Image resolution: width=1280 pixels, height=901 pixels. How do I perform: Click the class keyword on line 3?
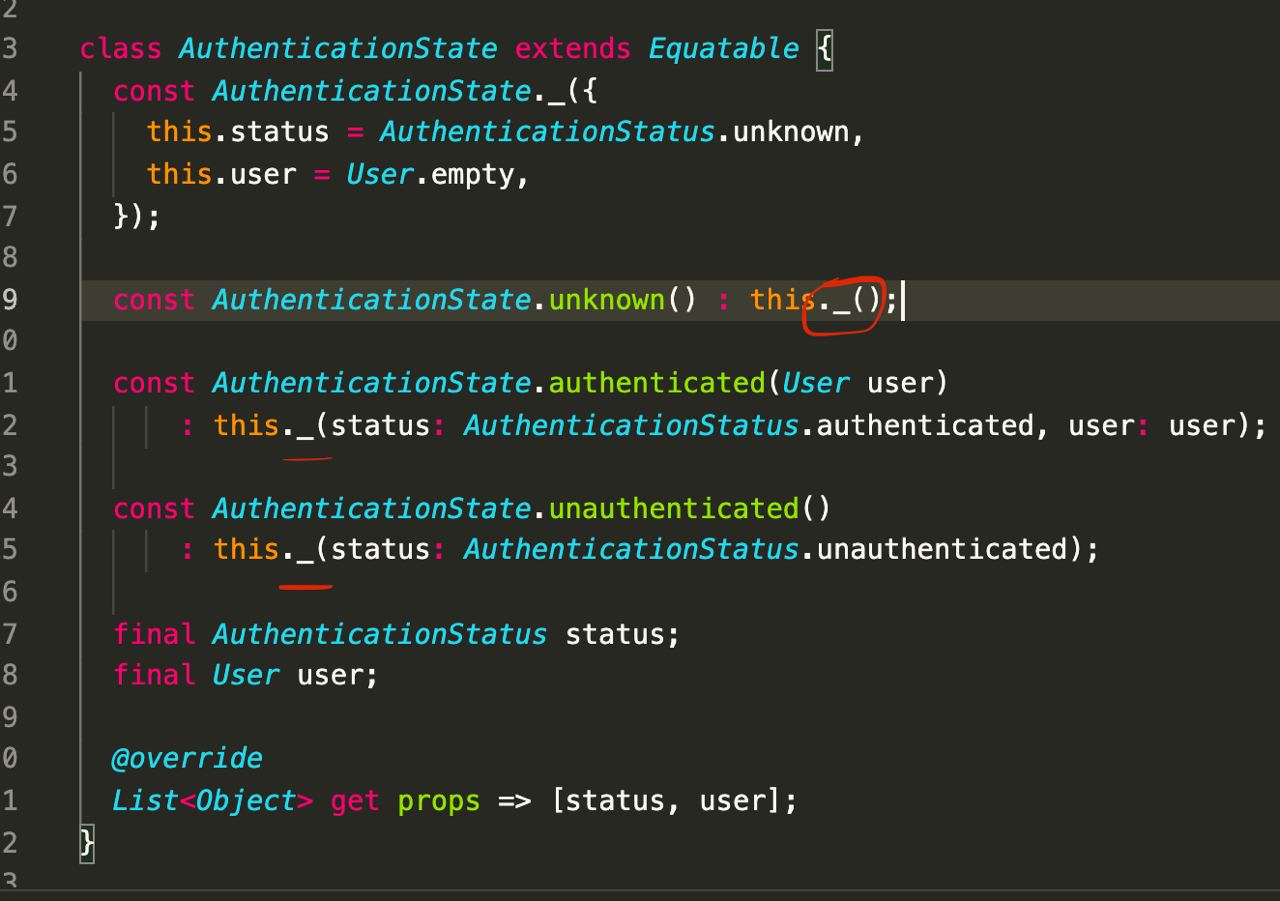point(121,49)
